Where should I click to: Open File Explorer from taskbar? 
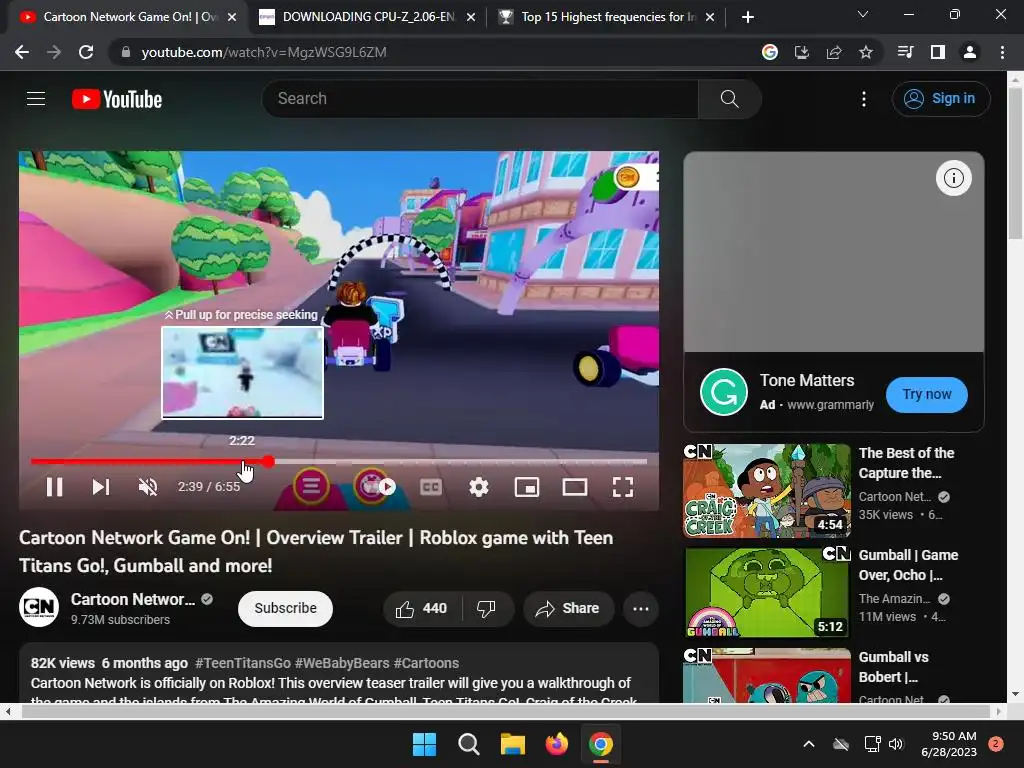pos(513,744)
